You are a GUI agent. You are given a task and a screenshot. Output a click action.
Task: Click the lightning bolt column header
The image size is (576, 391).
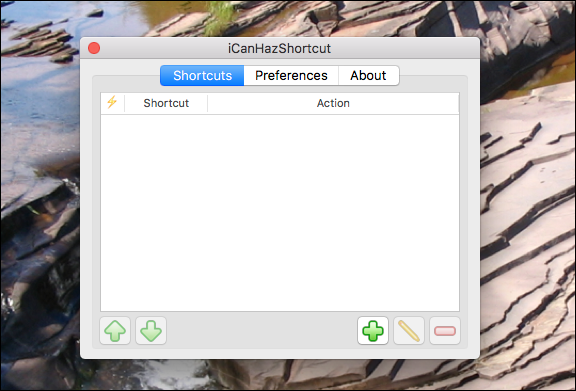click(x=112, y=103)
